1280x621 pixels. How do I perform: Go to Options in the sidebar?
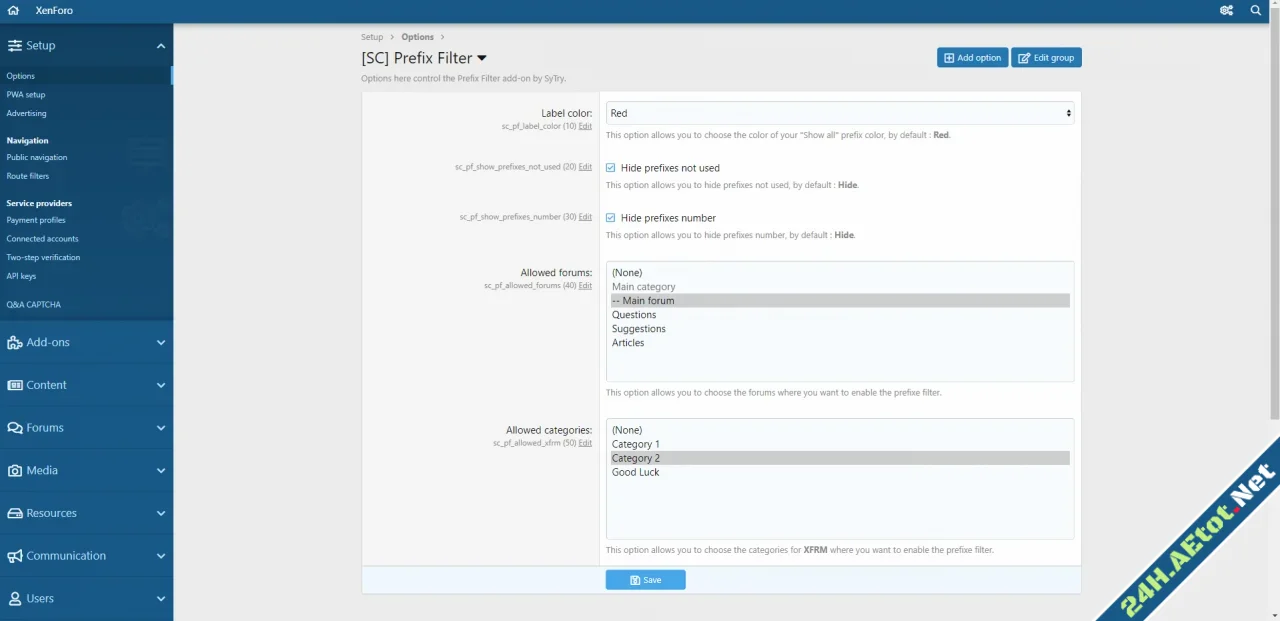tap(20, 75)
